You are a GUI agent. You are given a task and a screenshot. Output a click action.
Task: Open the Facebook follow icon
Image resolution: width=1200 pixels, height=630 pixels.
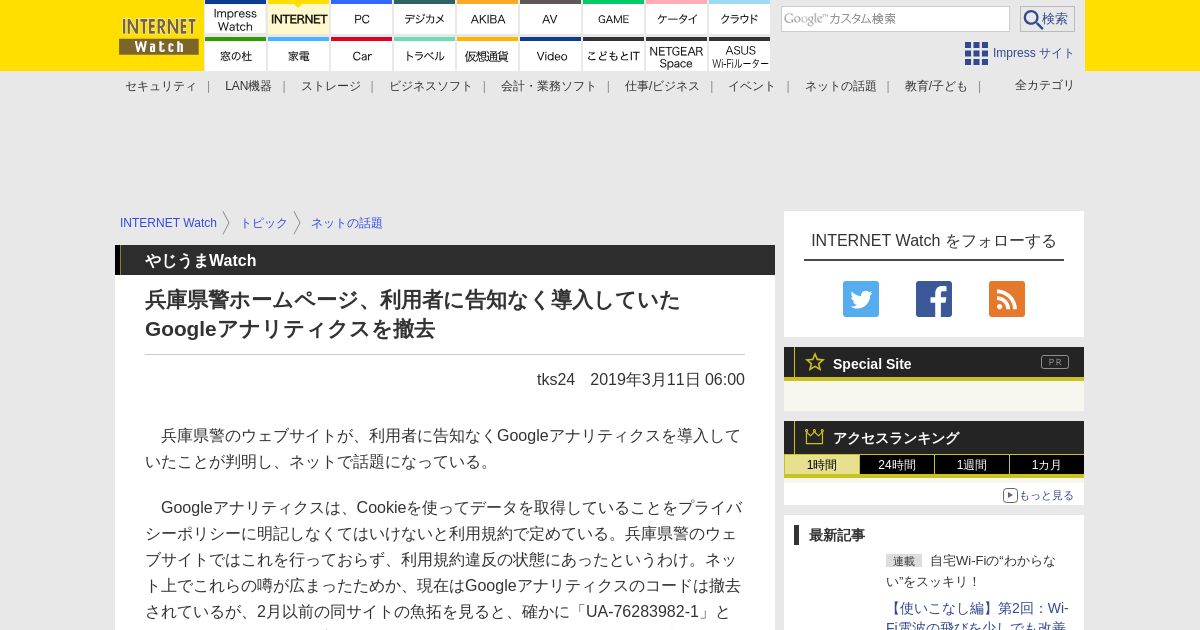tap(934, 299)
